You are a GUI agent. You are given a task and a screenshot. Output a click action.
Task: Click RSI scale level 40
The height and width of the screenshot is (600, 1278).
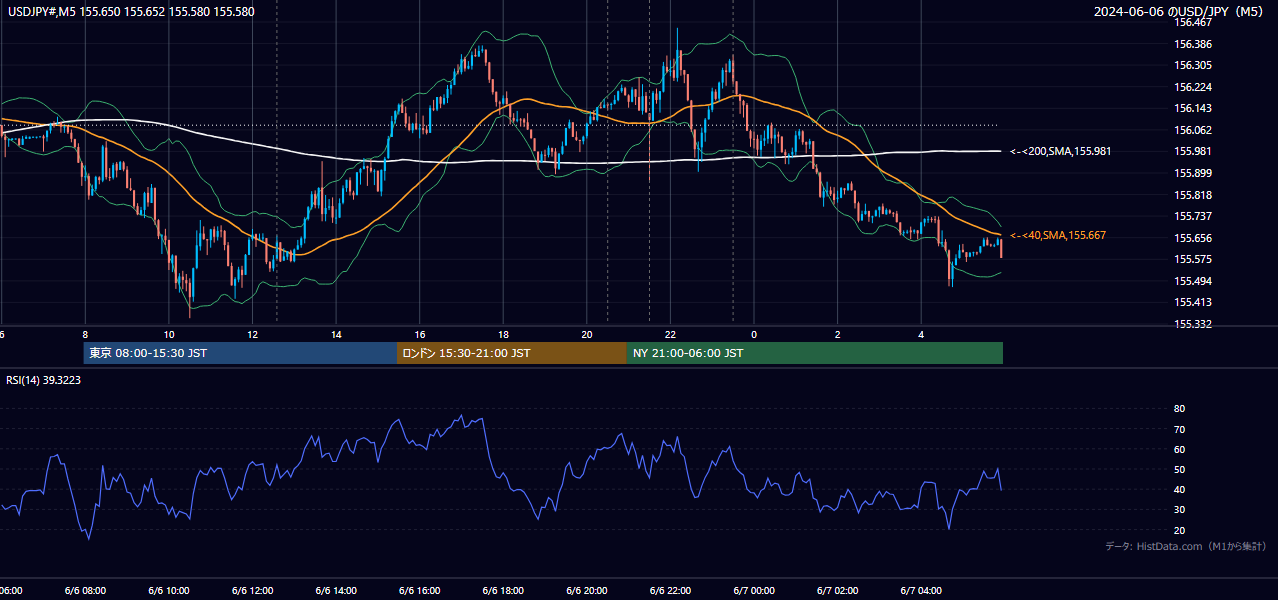[x=1179, y=489]
